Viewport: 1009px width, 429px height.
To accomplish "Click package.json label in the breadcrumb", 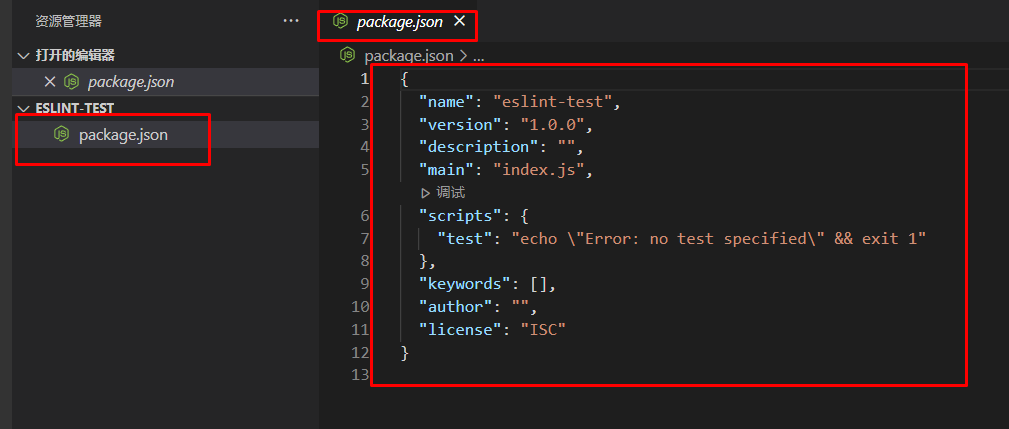I will [x=408, y=56].
